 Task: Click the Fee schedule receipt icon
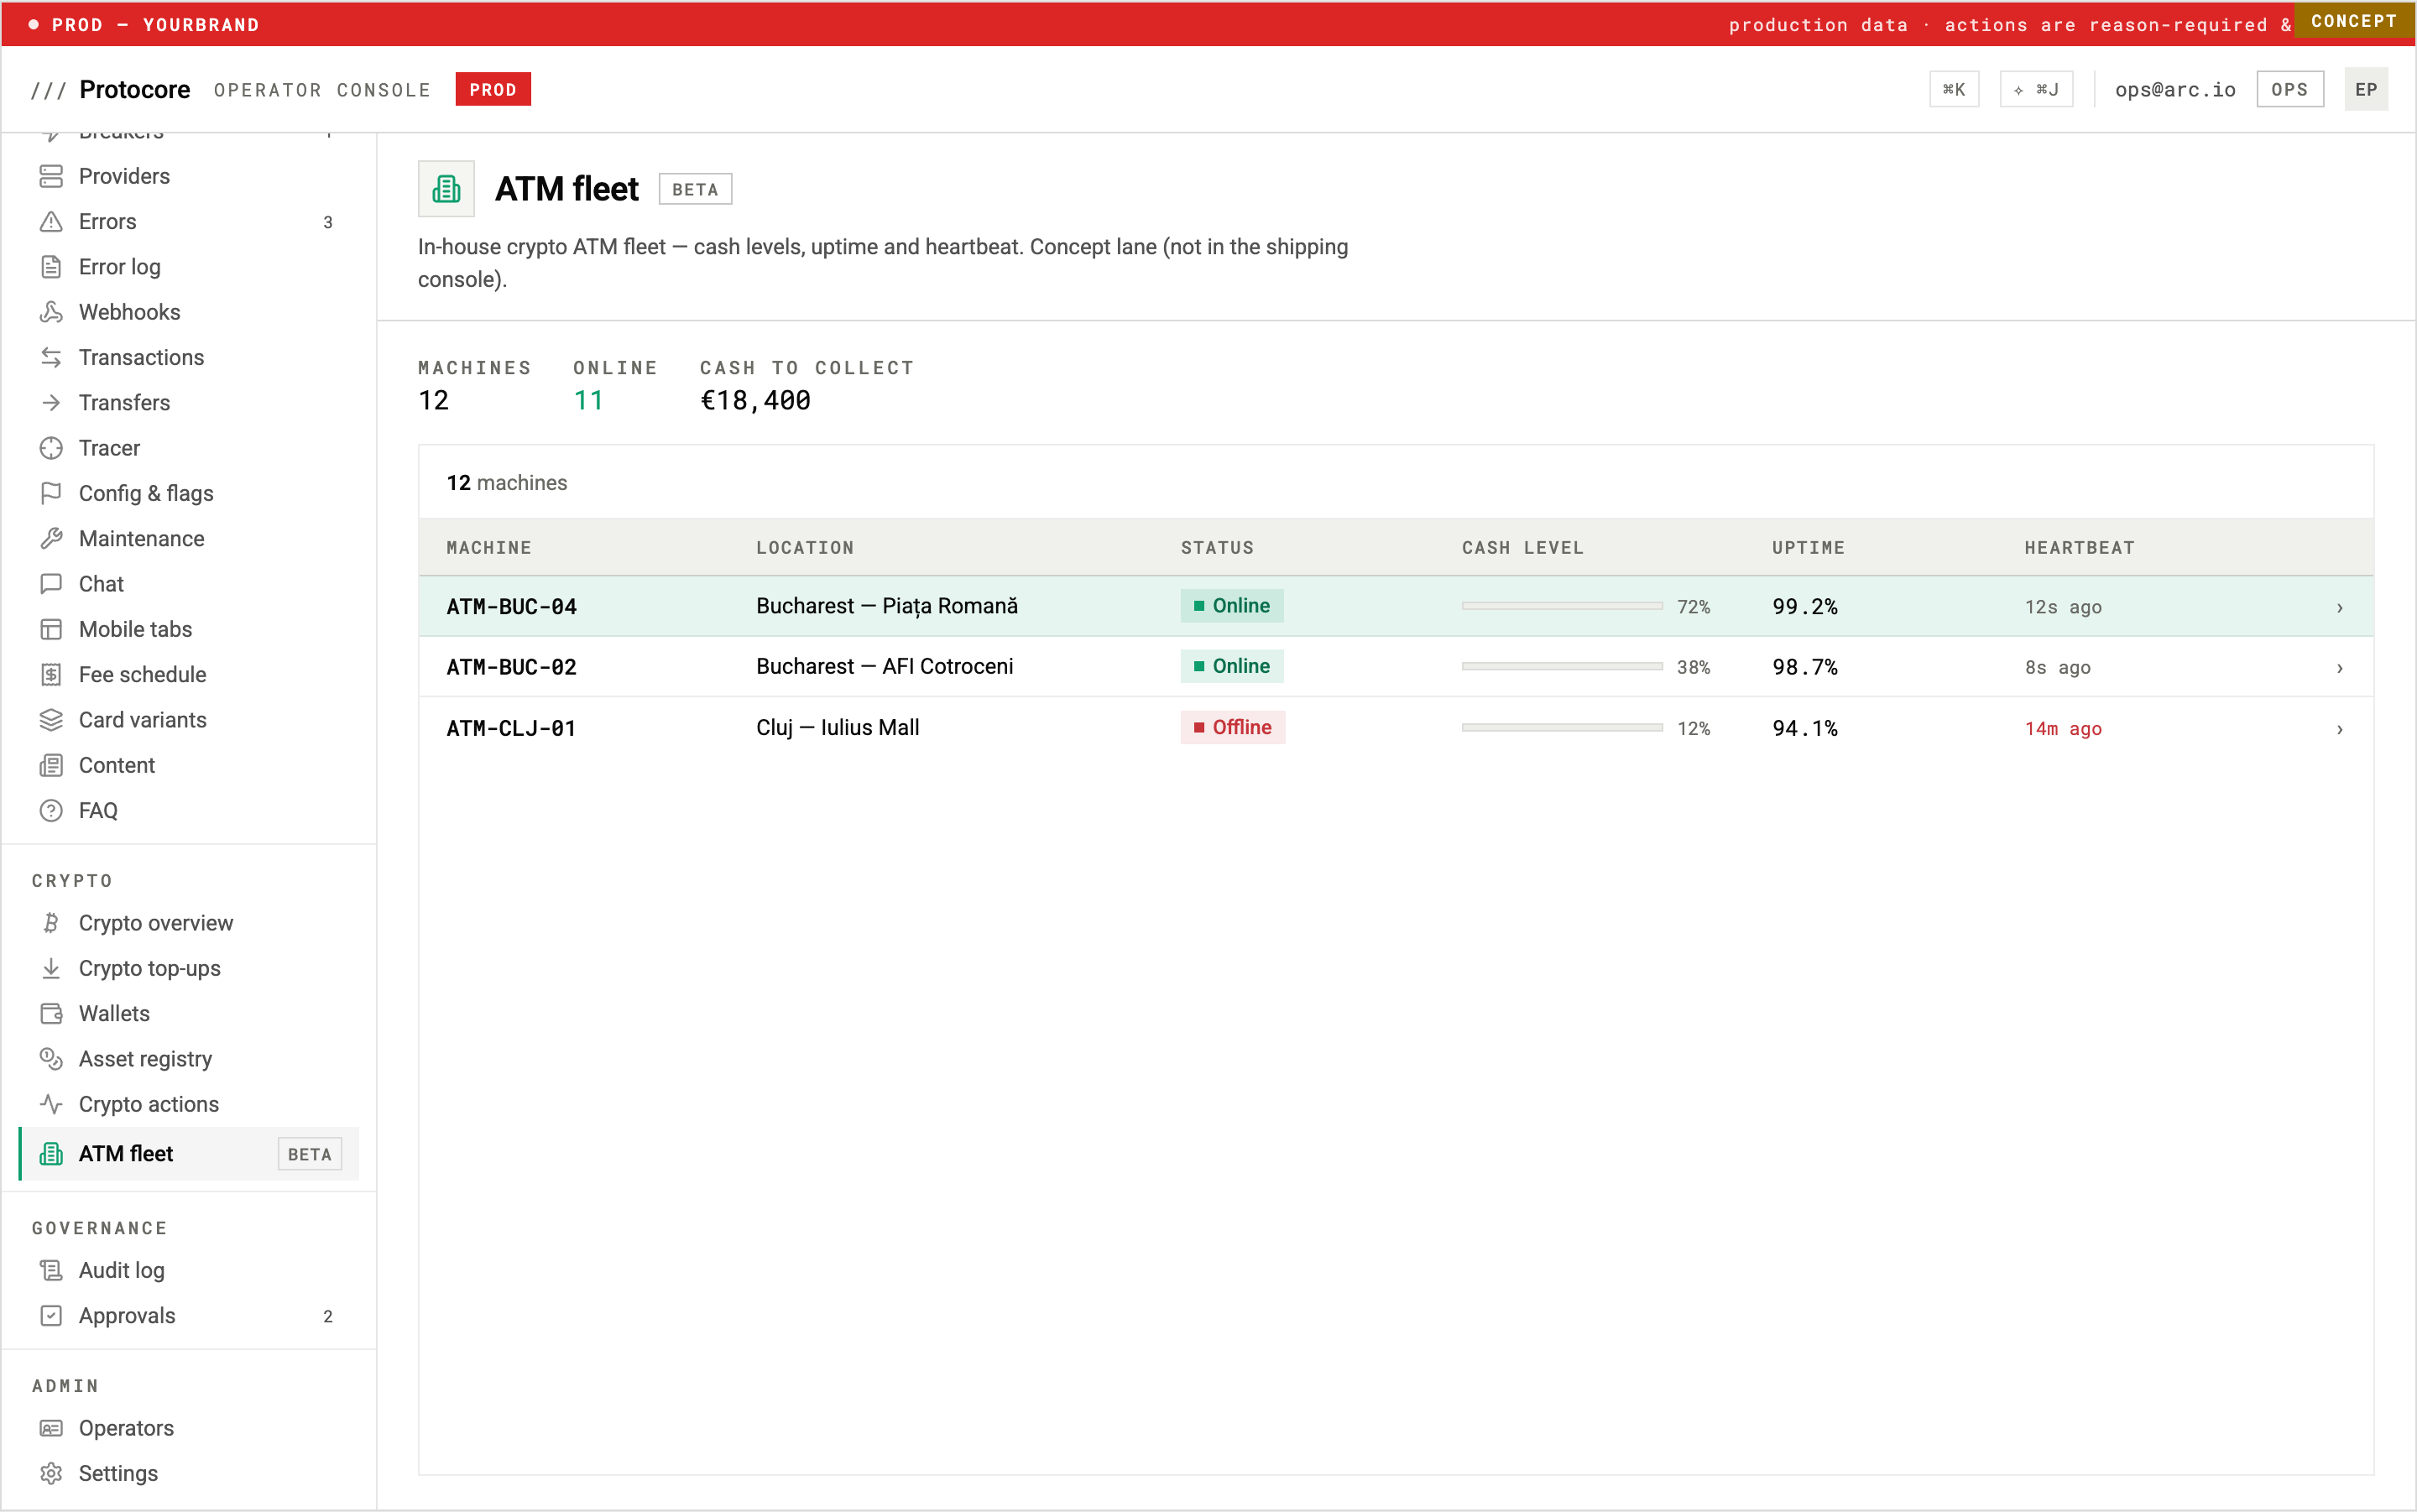pyautogui.click(x=51, y=675)
